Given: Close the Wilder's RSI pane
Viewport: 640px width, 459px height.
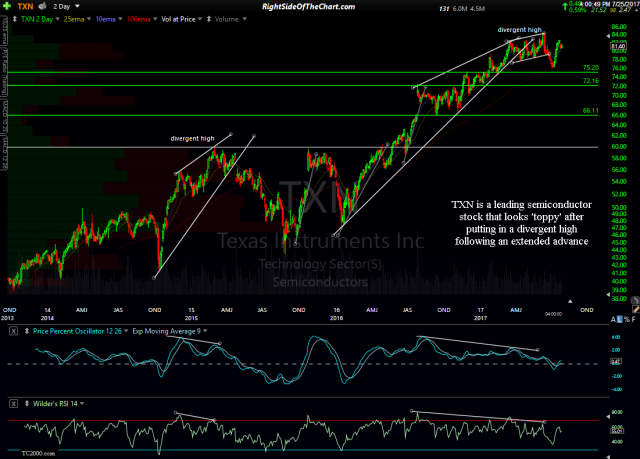Looking at the screenshot, I should pyautogui.click(x=13, y=401).
